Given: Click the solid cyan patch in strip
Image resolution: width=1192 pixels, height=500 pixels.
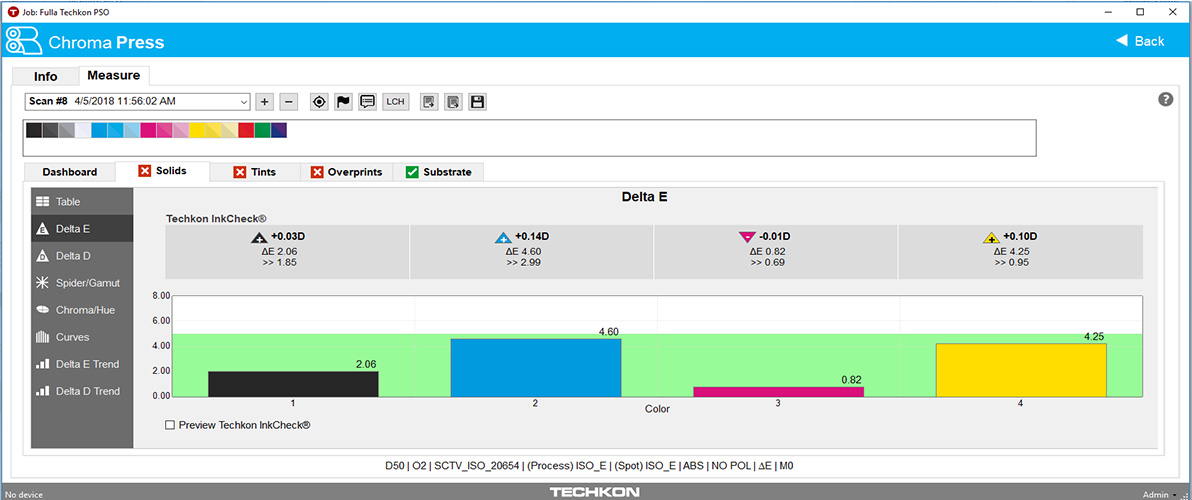Looking at the screenshot, I should (x=99, y=130).
